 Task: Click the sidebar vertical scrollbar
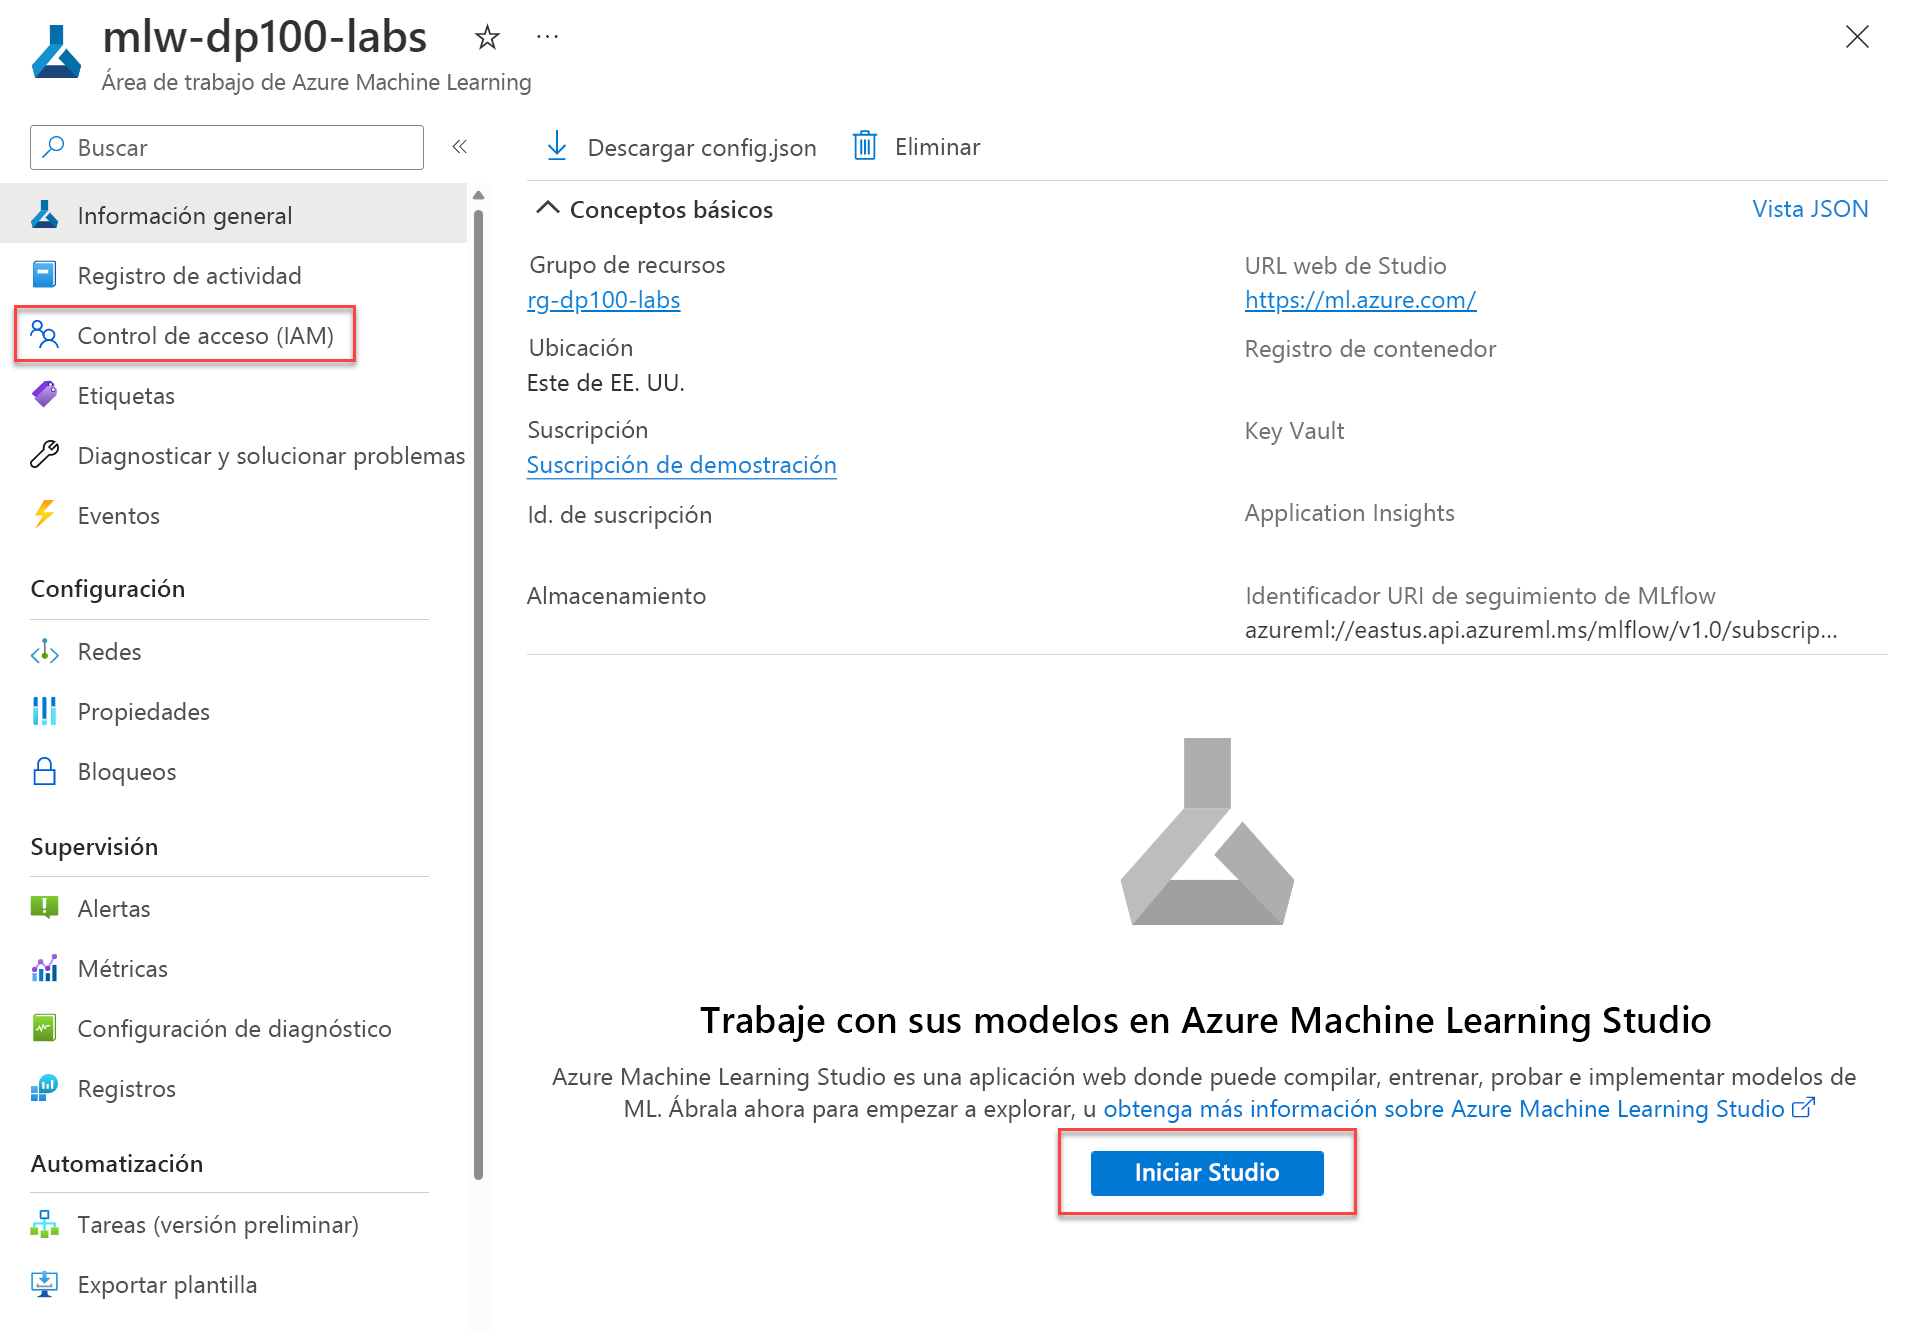(478, 695)
